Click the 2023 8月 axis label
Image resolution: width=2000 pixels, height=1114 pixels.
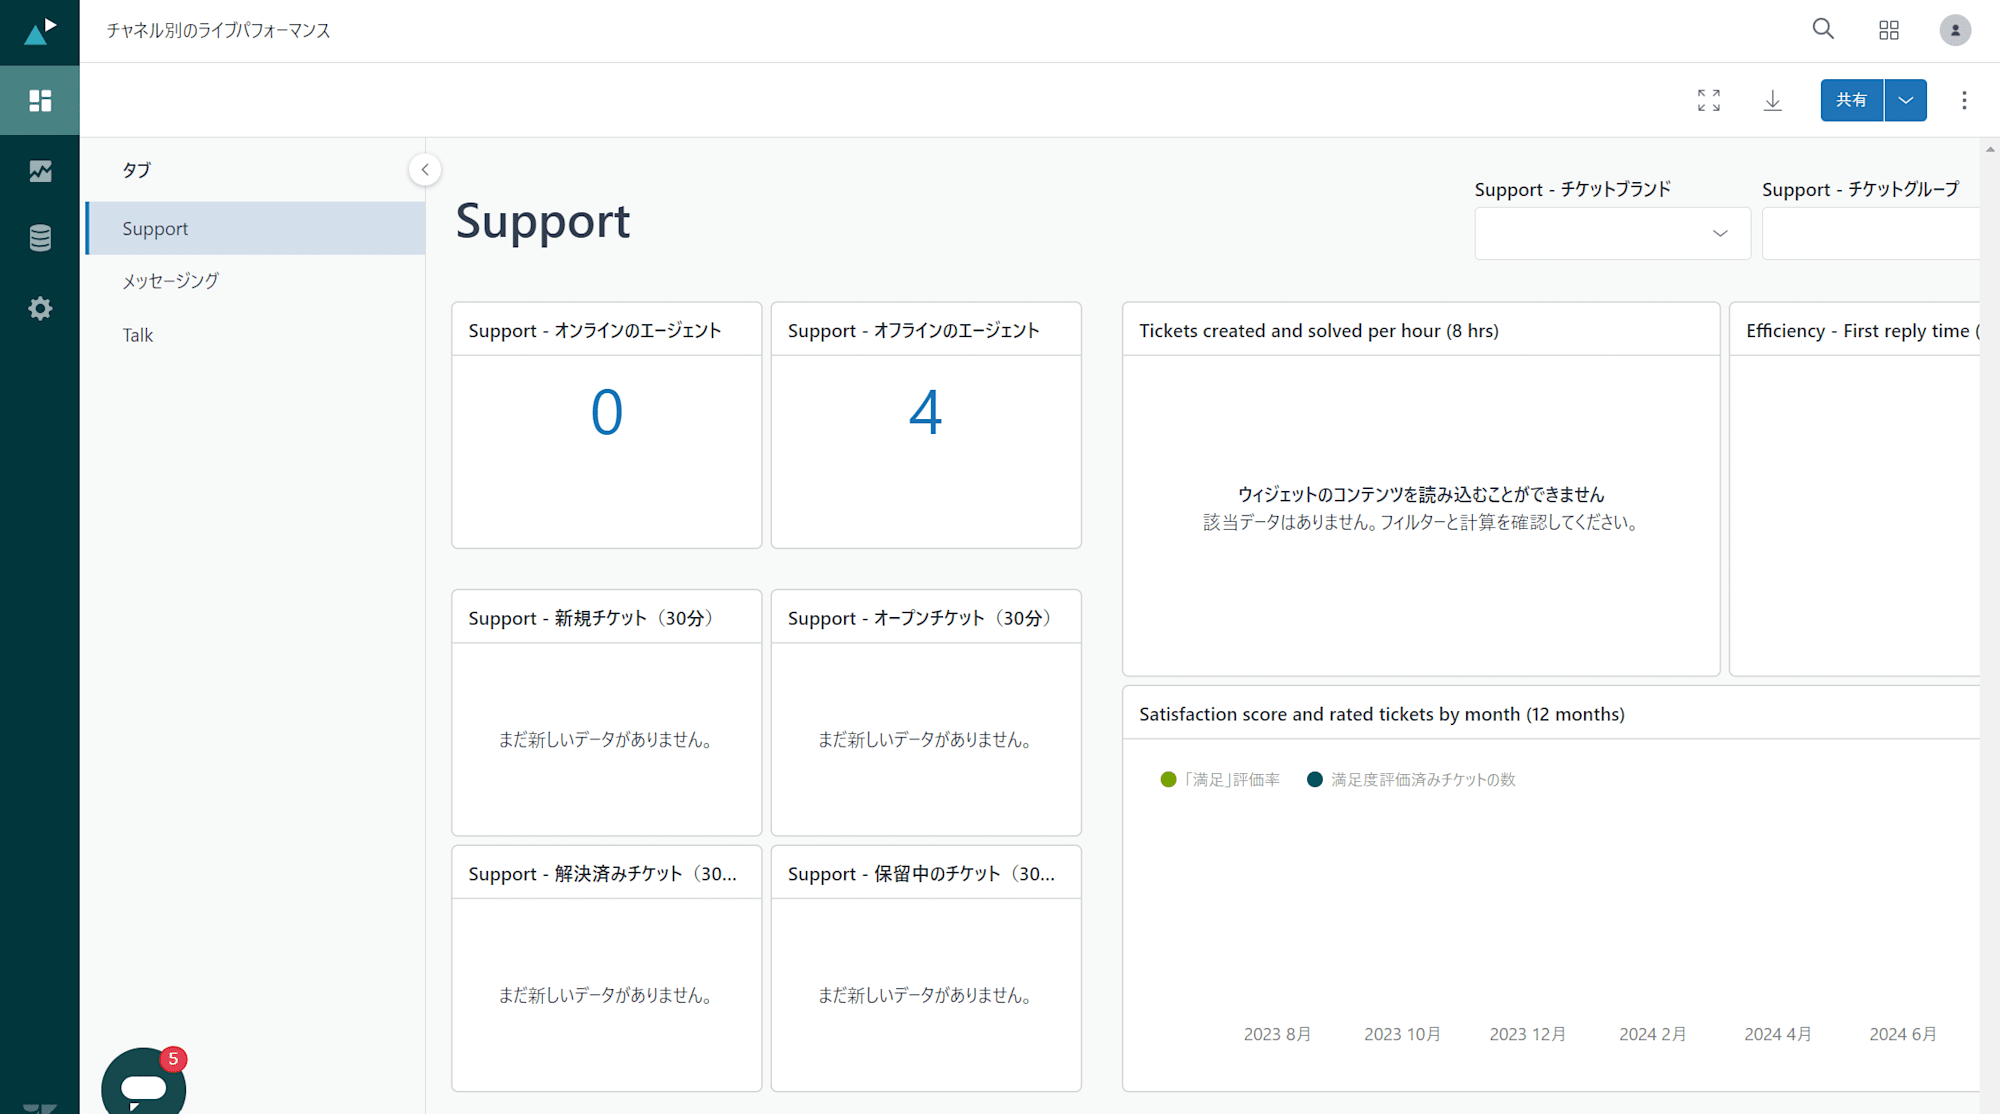1277,1034
